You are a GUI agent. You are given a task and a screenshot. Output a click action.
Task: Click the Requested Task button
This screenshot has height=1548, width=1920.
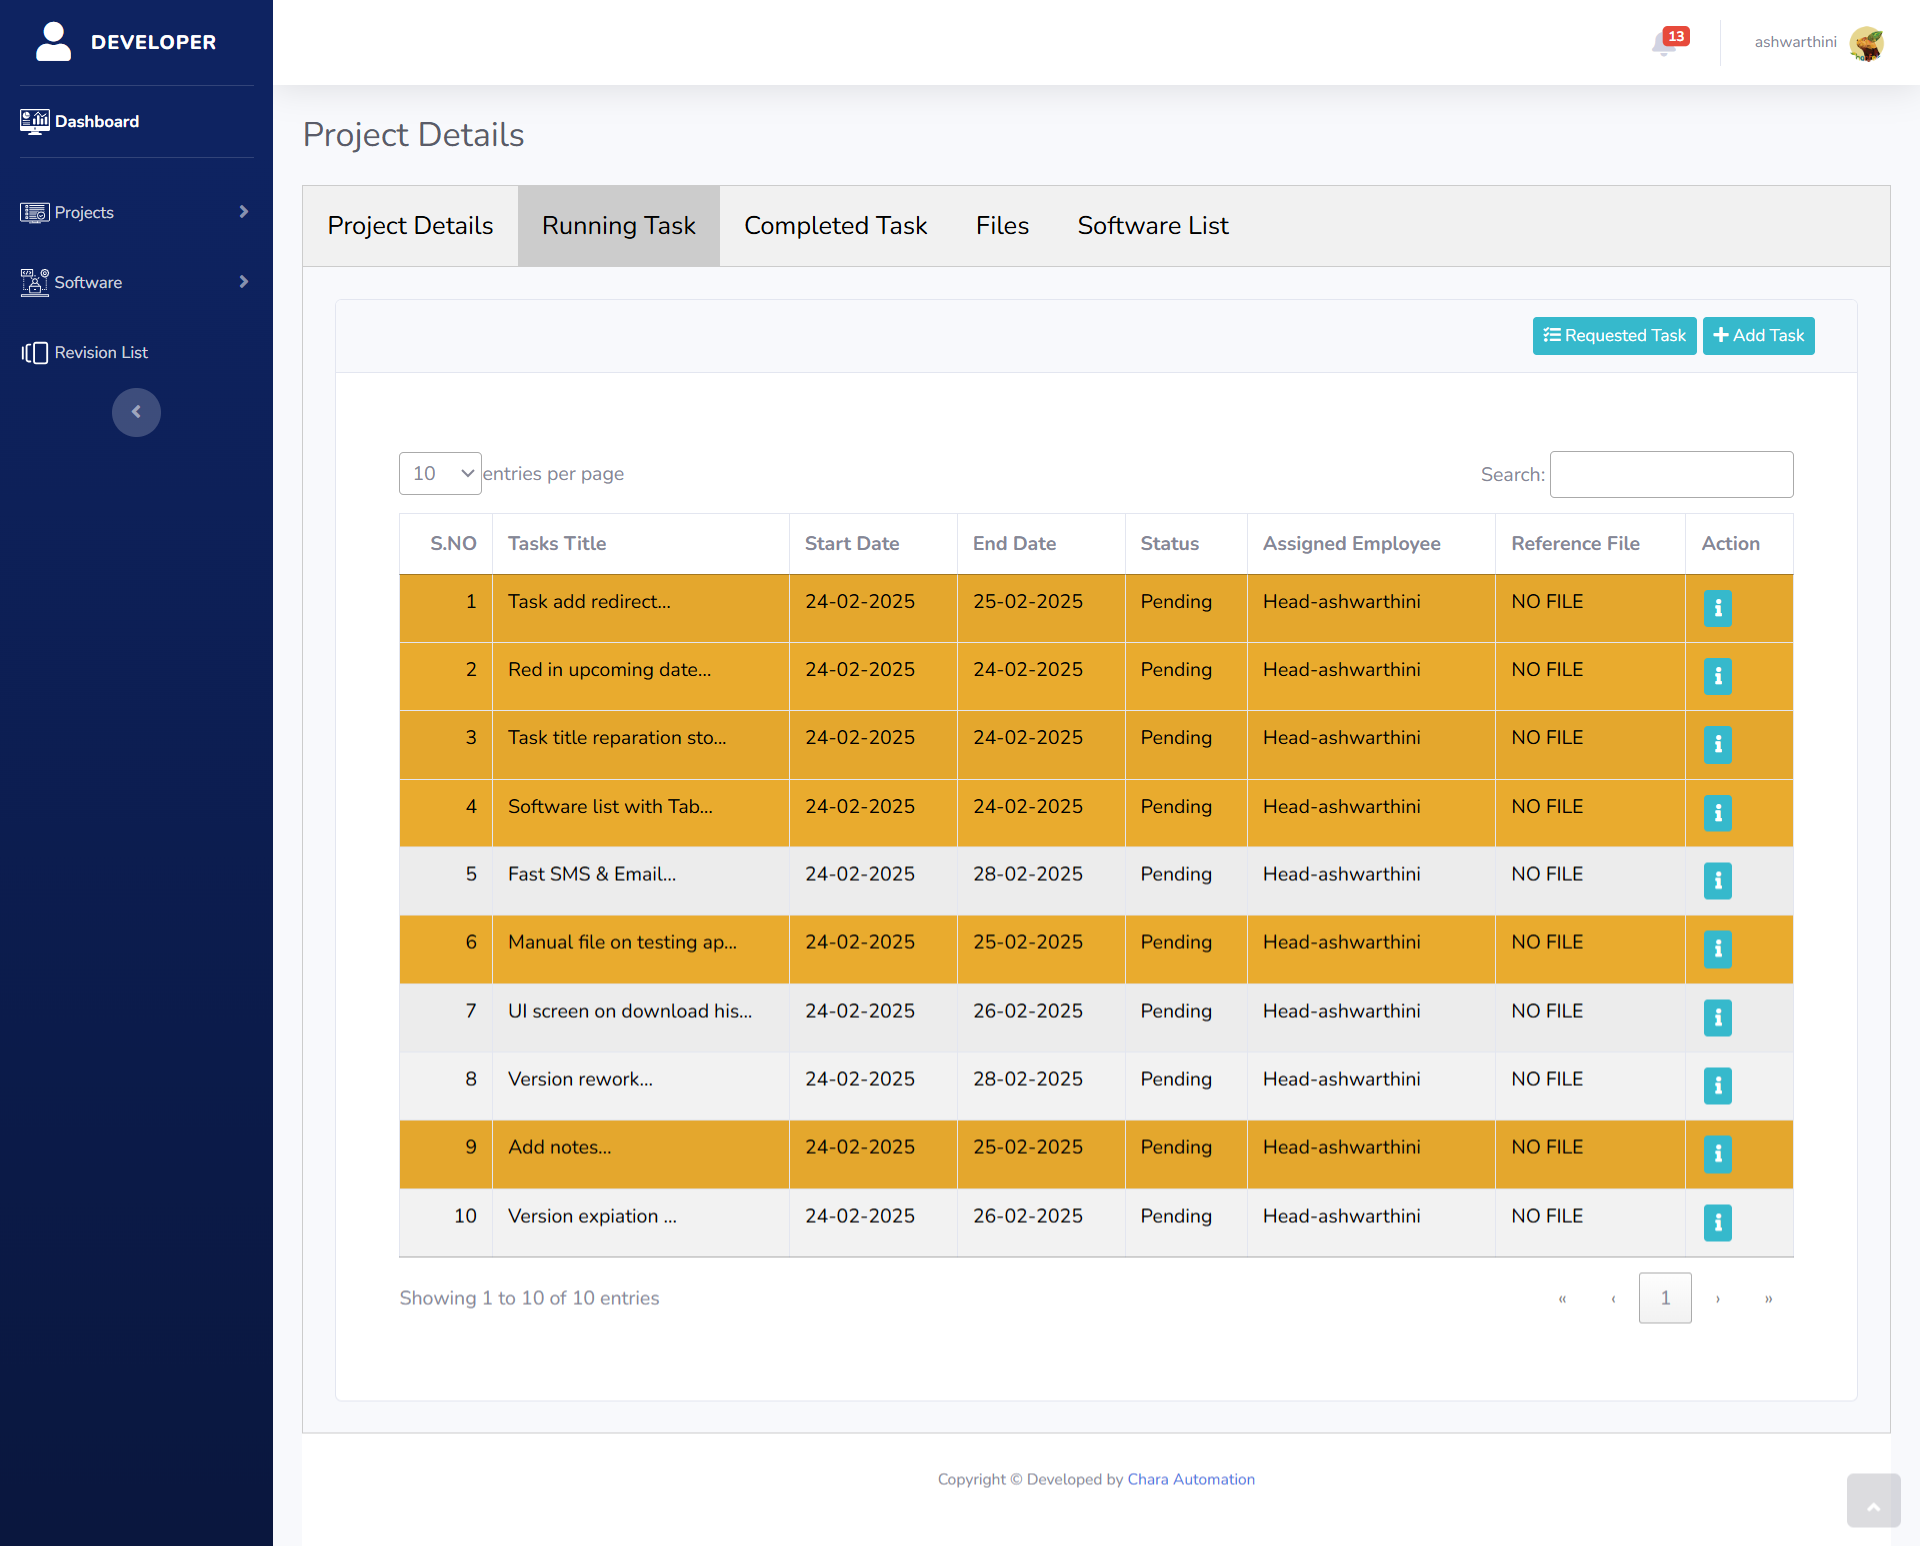pos(1614,336)
